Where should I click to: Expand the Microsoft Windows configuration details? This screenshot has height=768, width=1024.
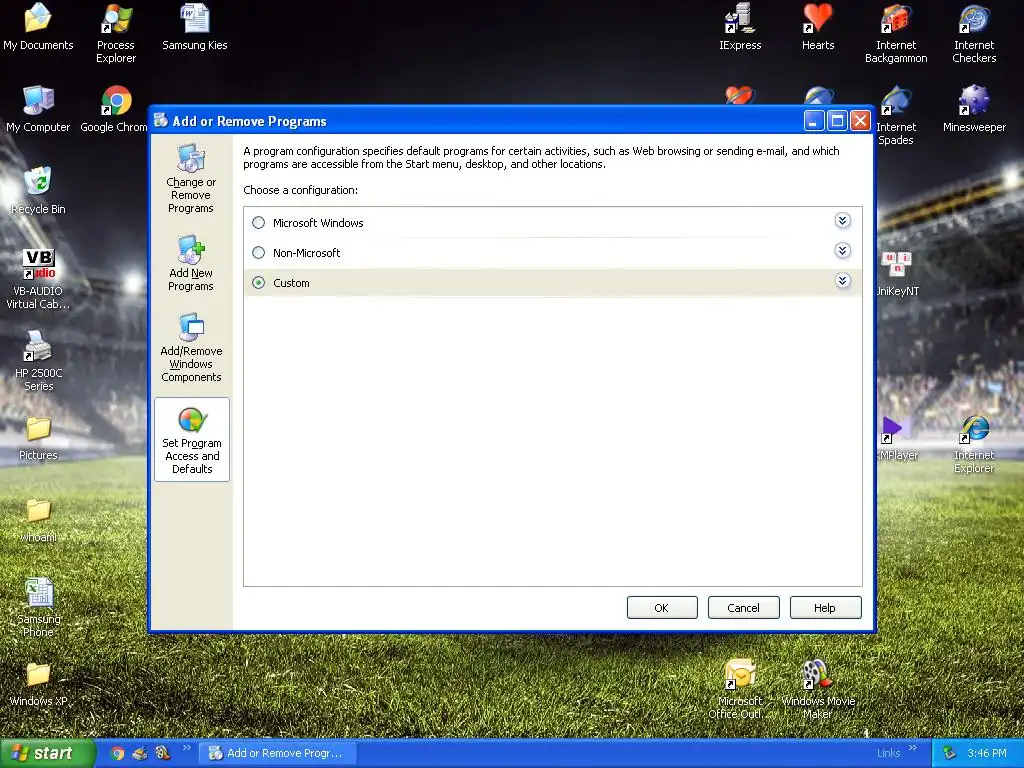point(842,221)
